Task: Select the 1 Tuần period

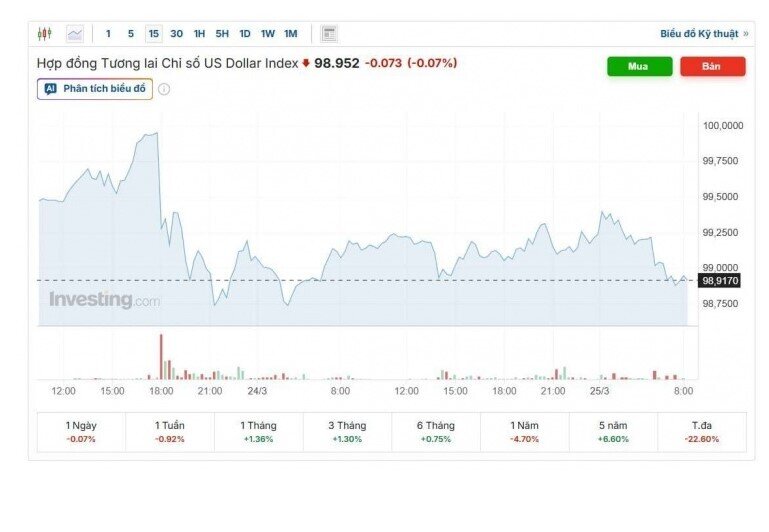Action: point(170,432)
